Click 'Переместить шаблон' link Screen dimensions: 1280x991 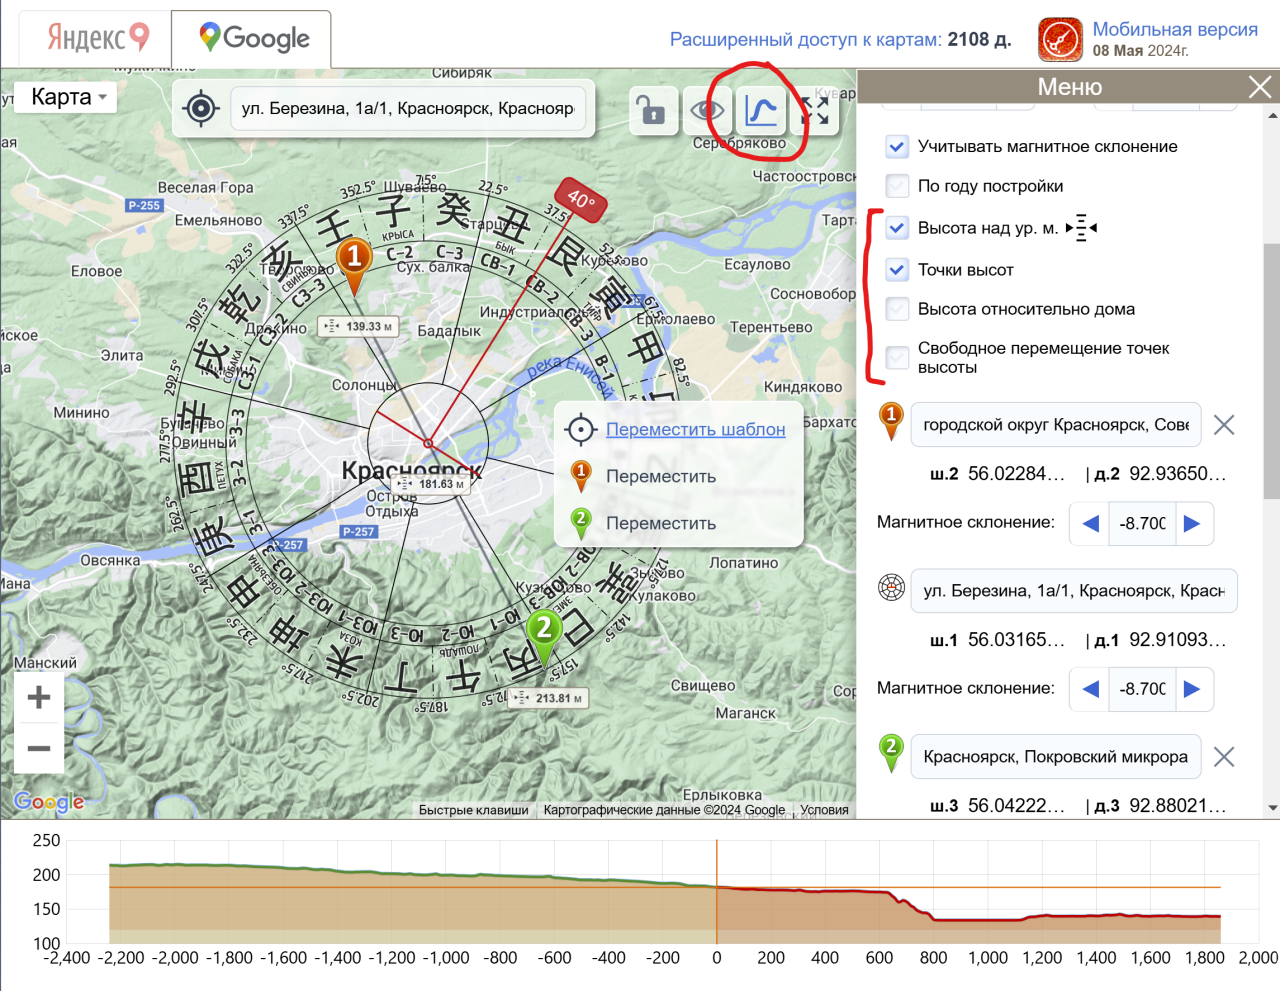pos(695,429)
